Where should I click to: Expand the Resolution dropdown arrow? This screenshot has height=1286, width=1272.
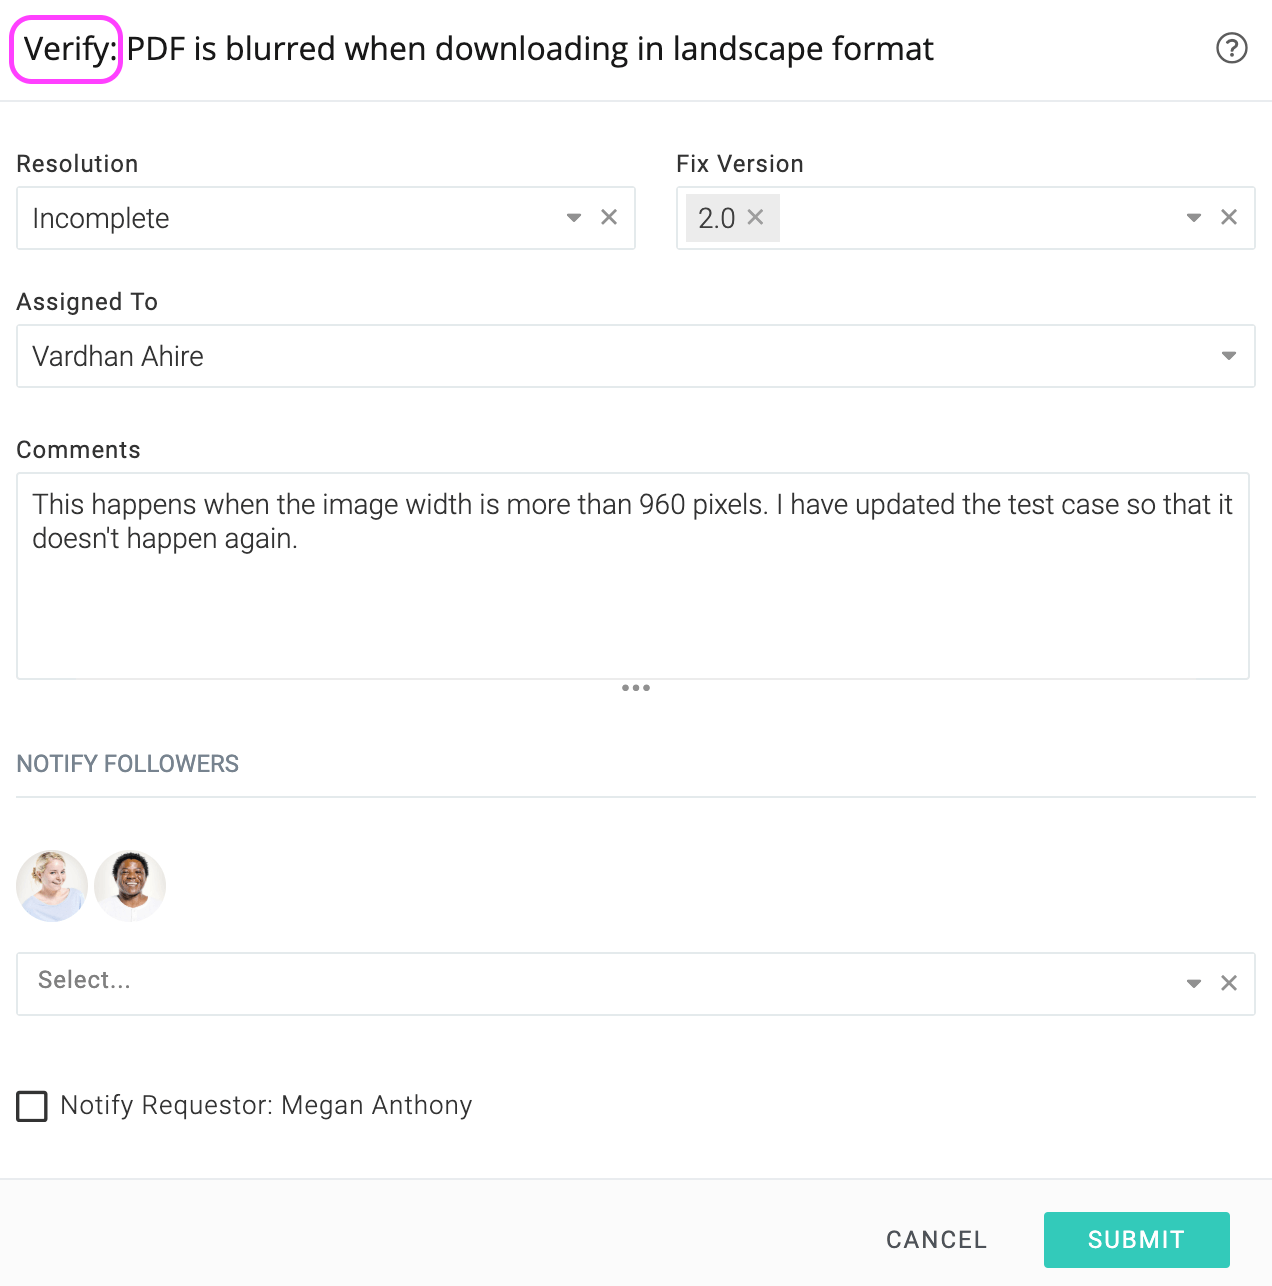[x=574, y=217]
